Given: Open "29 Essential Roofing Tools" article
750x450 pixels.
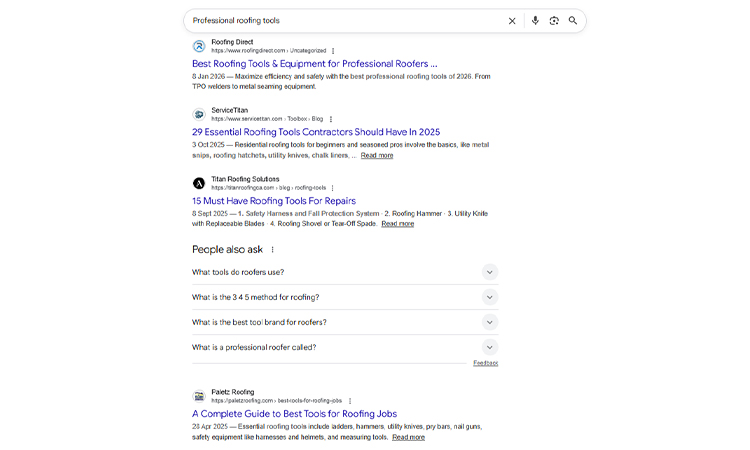Looking at the screenshot, I should [315, 132].
